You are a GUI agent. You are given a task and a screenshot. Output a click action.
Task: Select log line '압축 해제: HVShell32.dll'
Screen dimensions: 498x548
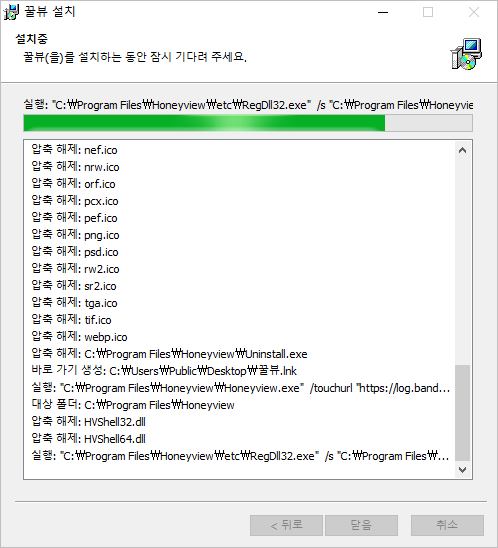[88, 422]
